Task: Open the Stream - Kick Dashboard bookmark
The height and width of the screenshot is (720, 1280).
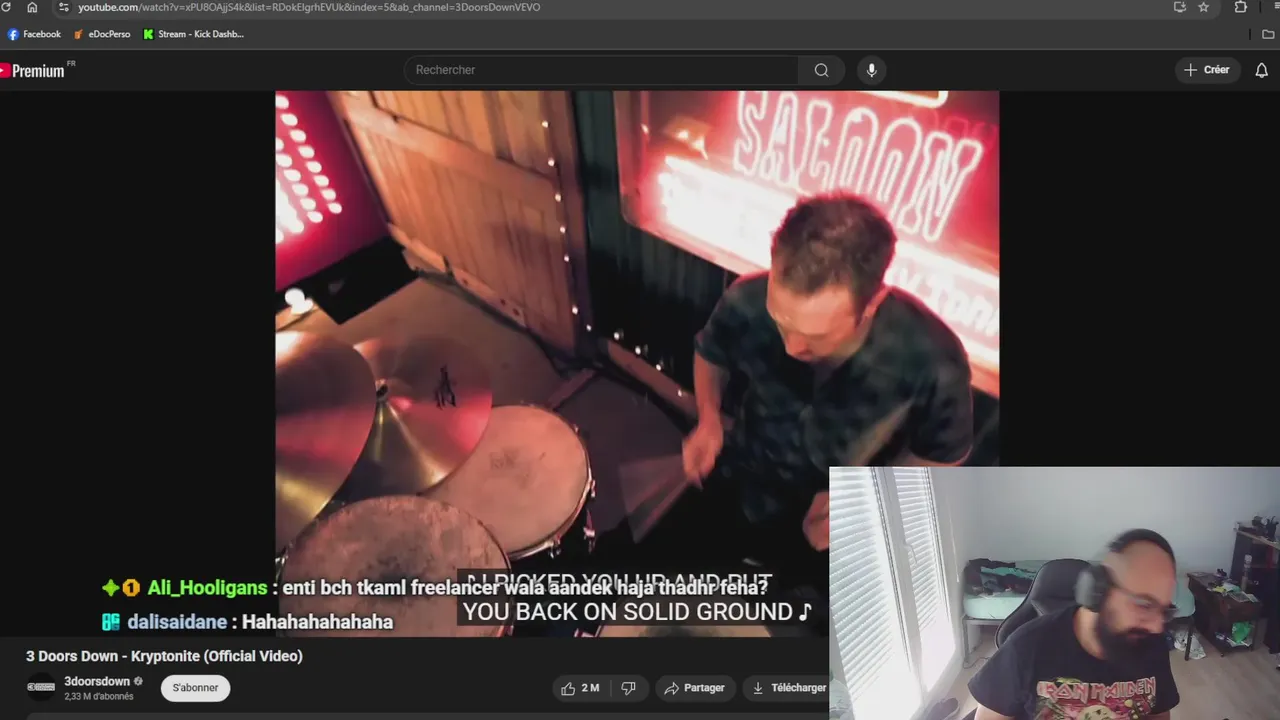Action: (x=194, y=34)
